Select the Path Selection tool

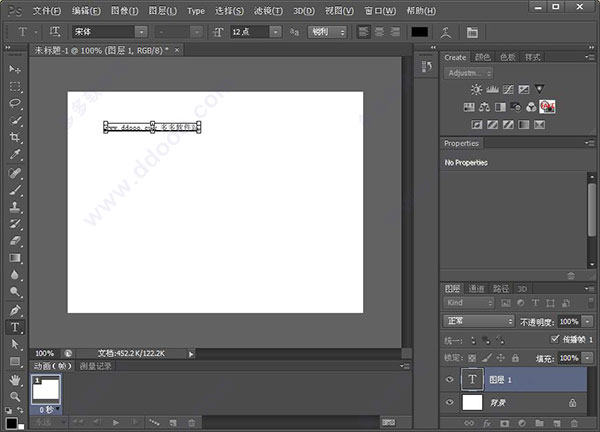point(15,344)
